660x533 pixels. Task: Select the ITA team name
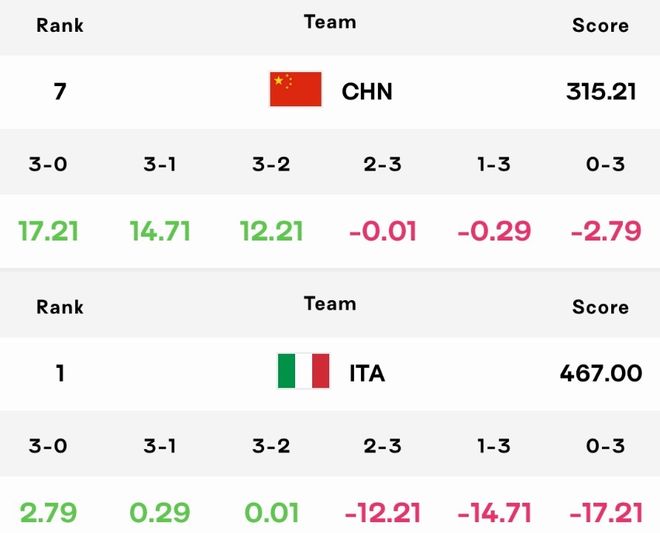(367, 373)
